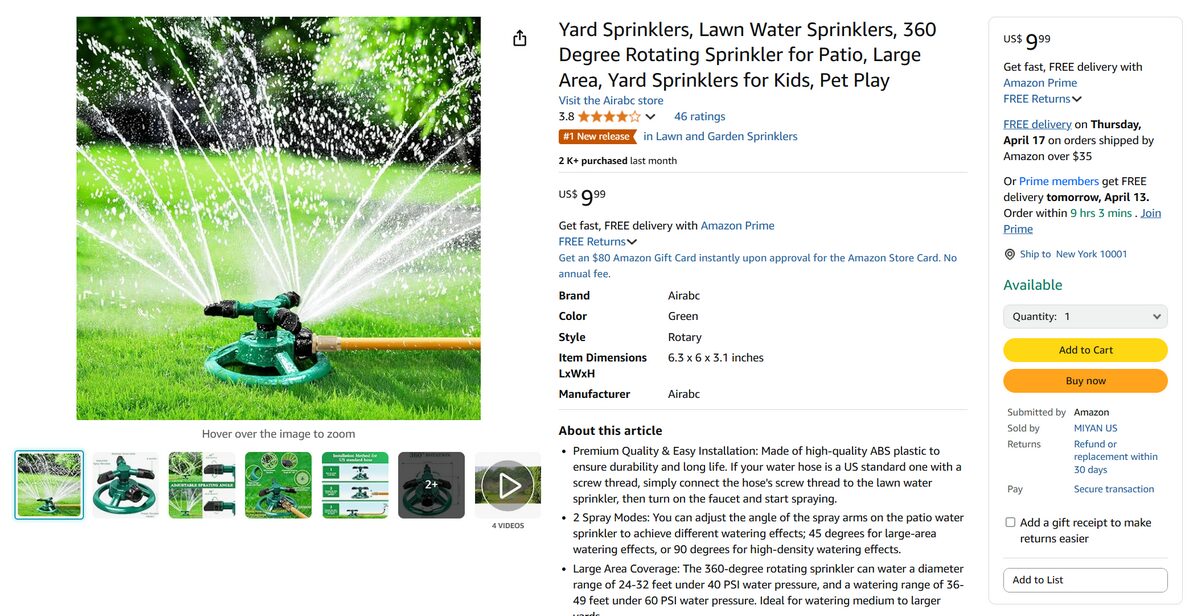Expand the star rating breakdown chevron
Screen dimensions: 1200x616
[x=650, y=116]
